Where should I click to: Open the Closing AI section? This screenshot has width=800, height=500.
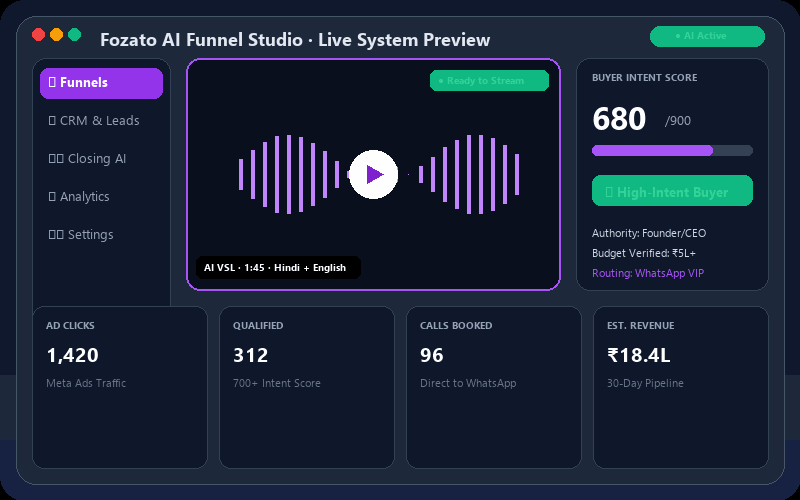pos(87,159)
